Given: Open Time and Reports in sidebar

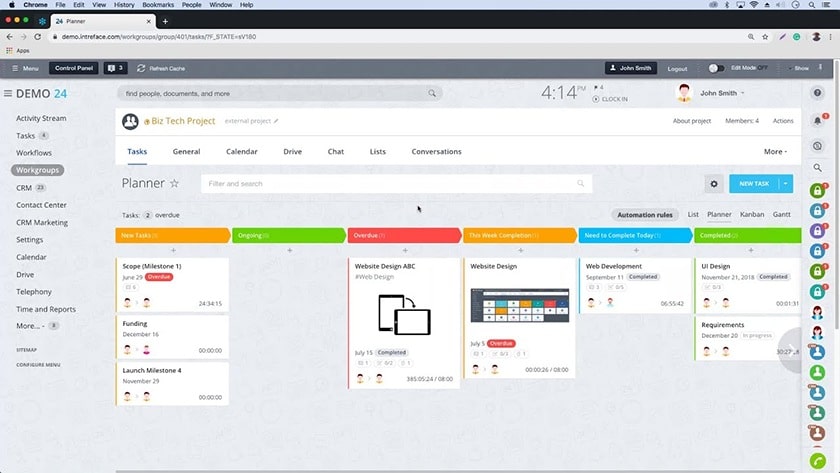Looking at the screenshot, I should point(46,309).
